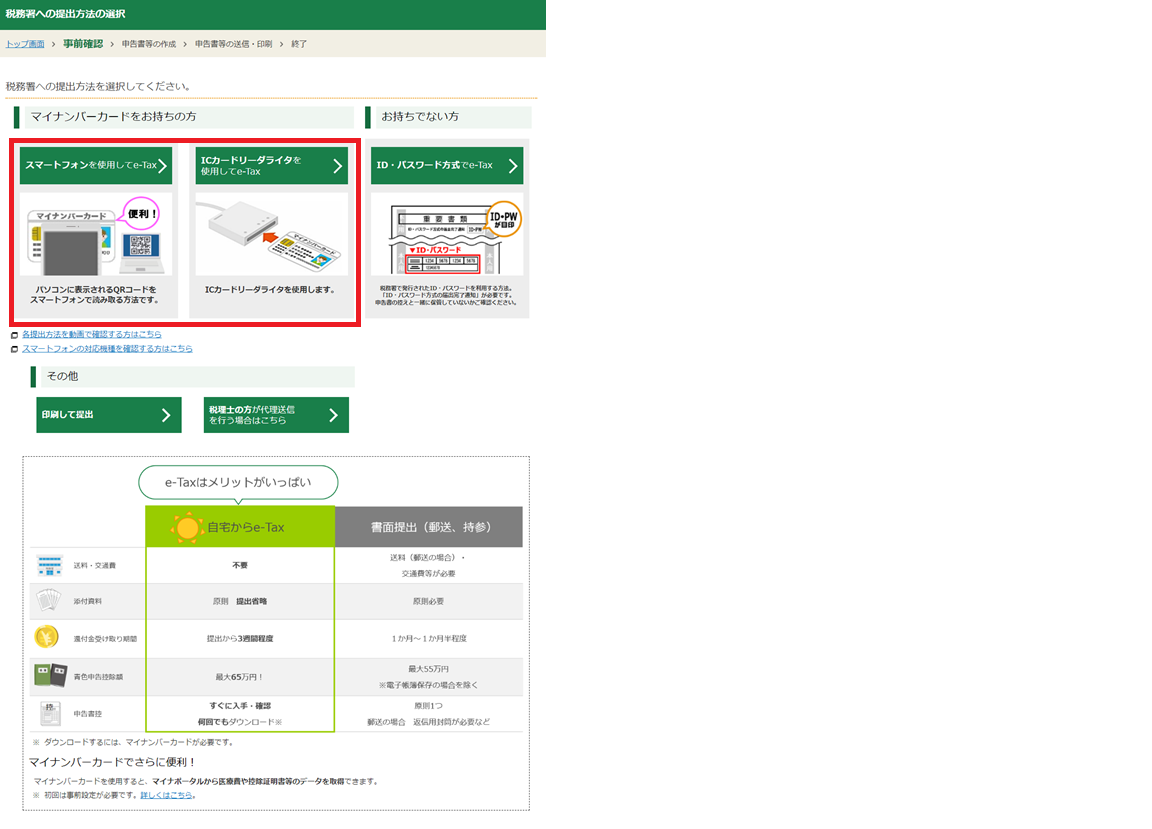Select ICカードリーダライタを使用してe-Tax button
The image size is (1152, 829).
[x=272, y=165]
